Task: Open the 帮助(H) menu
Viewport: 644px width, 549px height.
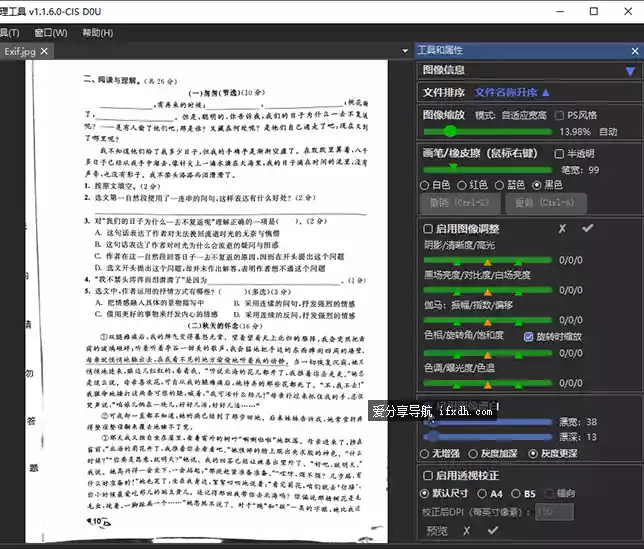Action: tap(98, 33)
